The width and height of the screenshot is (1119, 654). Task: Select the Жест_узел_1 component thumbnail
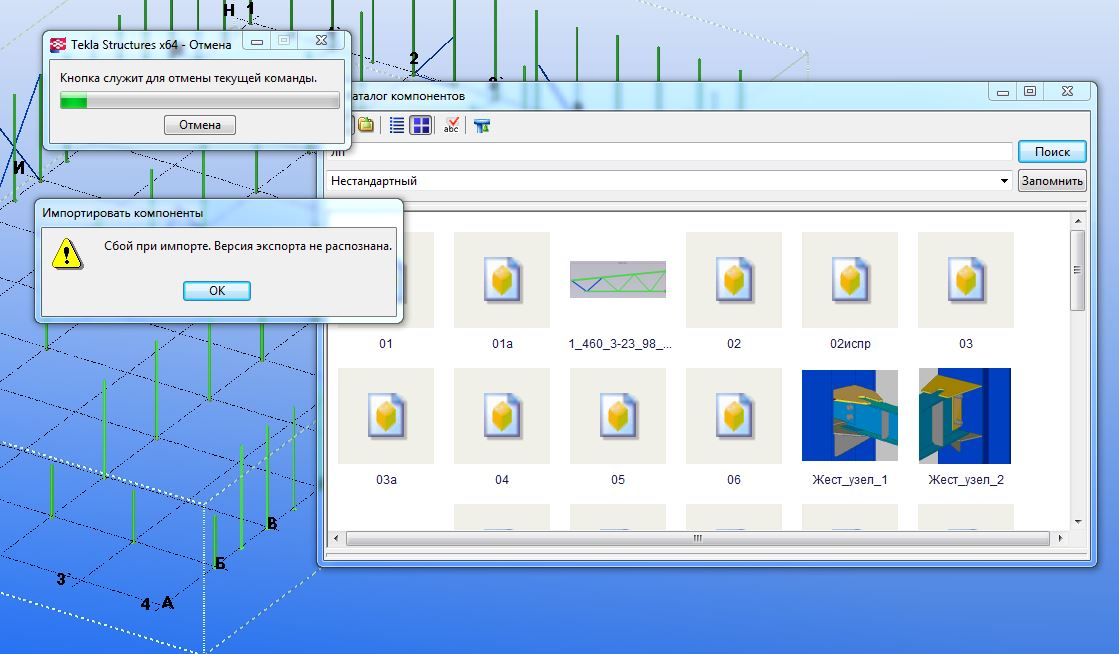coord(849,416)
